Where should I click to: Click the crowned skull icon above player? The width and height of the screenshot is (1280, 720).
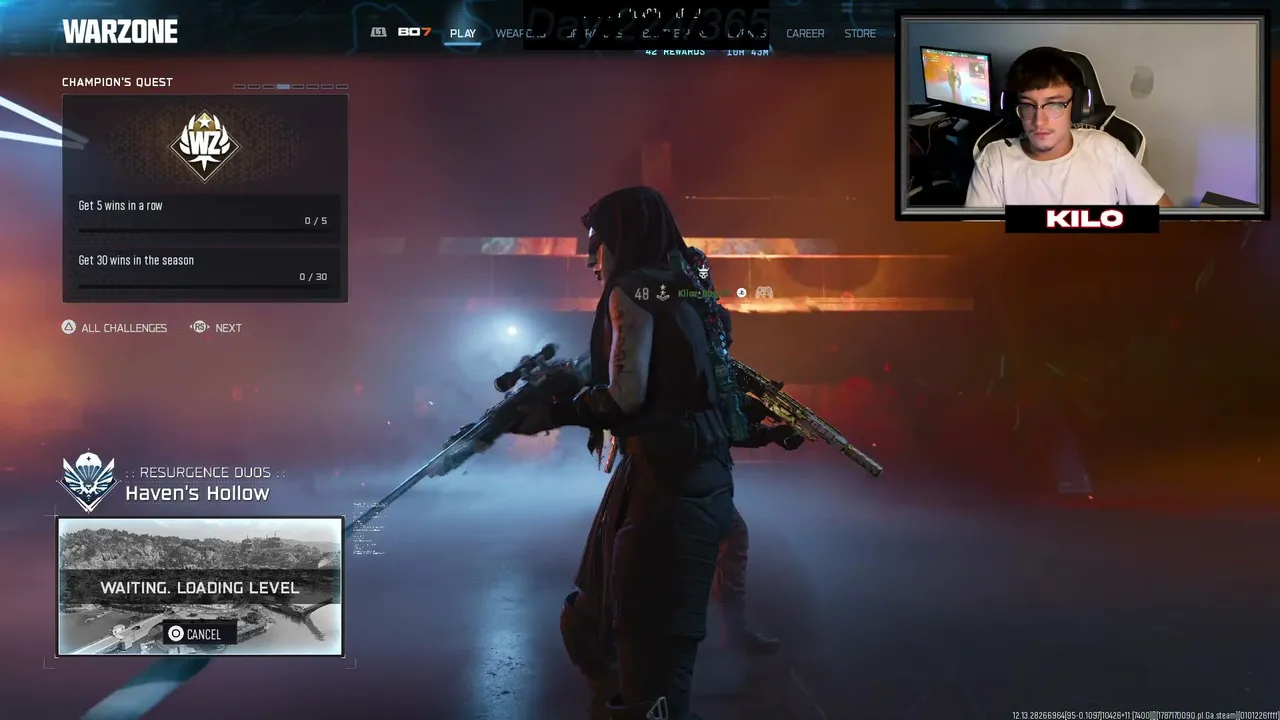(703, 271)
